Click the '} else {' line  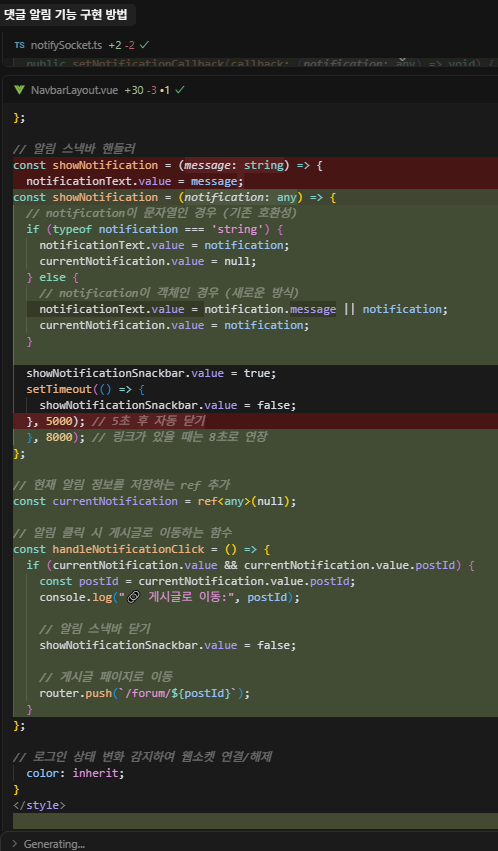(x=53, y=277)
